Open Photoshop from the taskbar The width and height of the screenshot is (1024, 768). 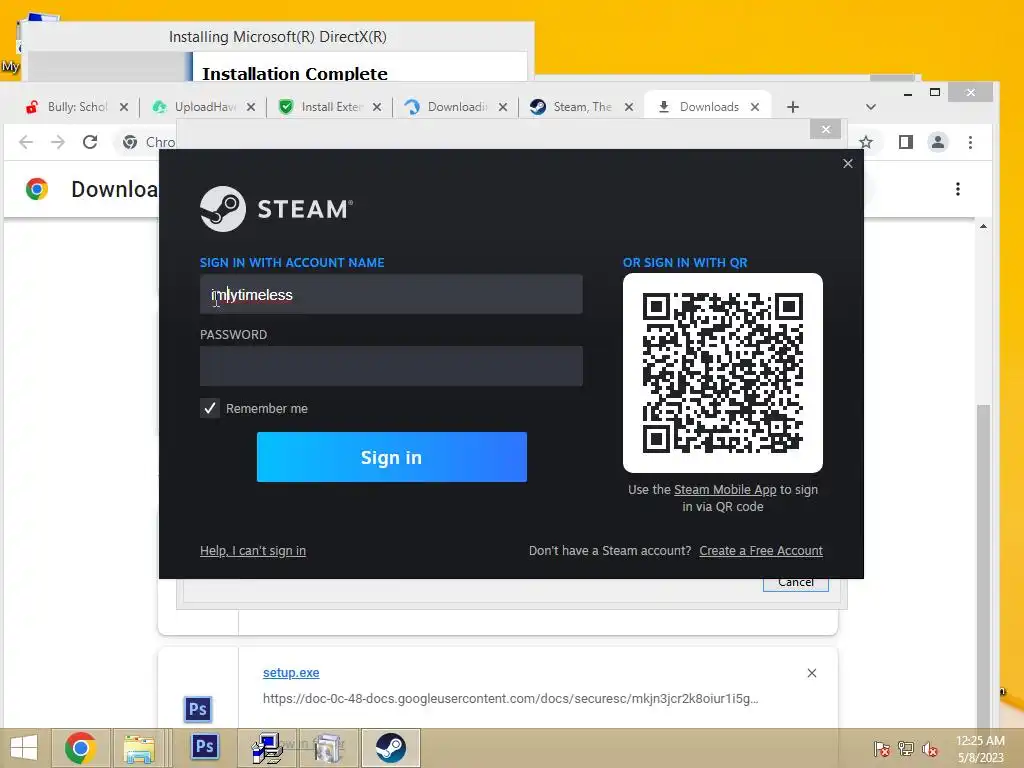(x=204, y=747)
